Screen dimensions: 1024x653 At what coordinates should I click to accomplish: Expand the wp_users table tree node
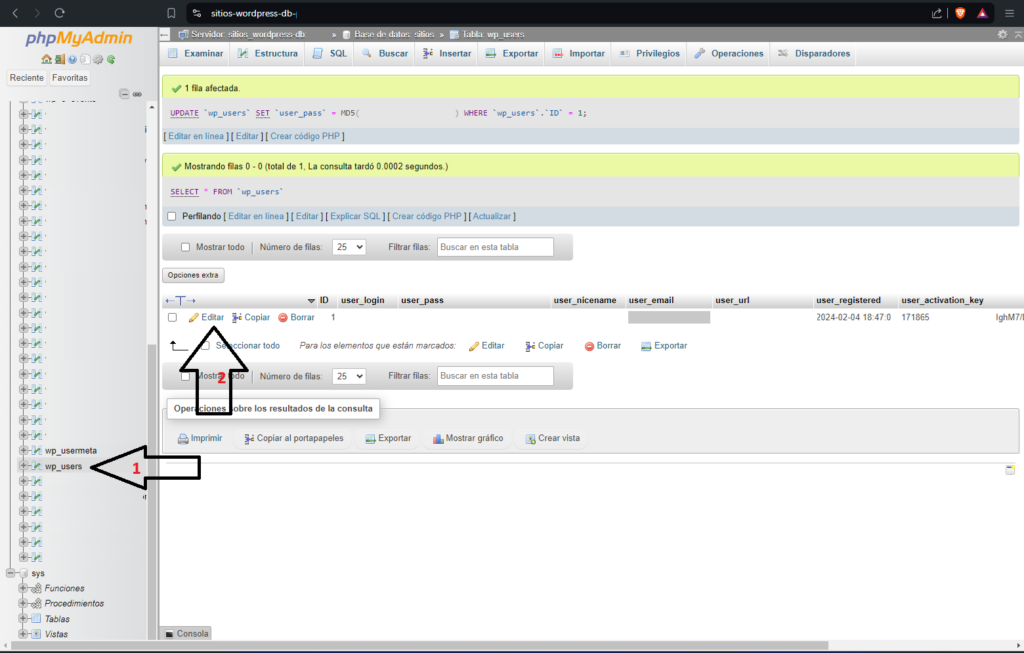pos(23,466)
